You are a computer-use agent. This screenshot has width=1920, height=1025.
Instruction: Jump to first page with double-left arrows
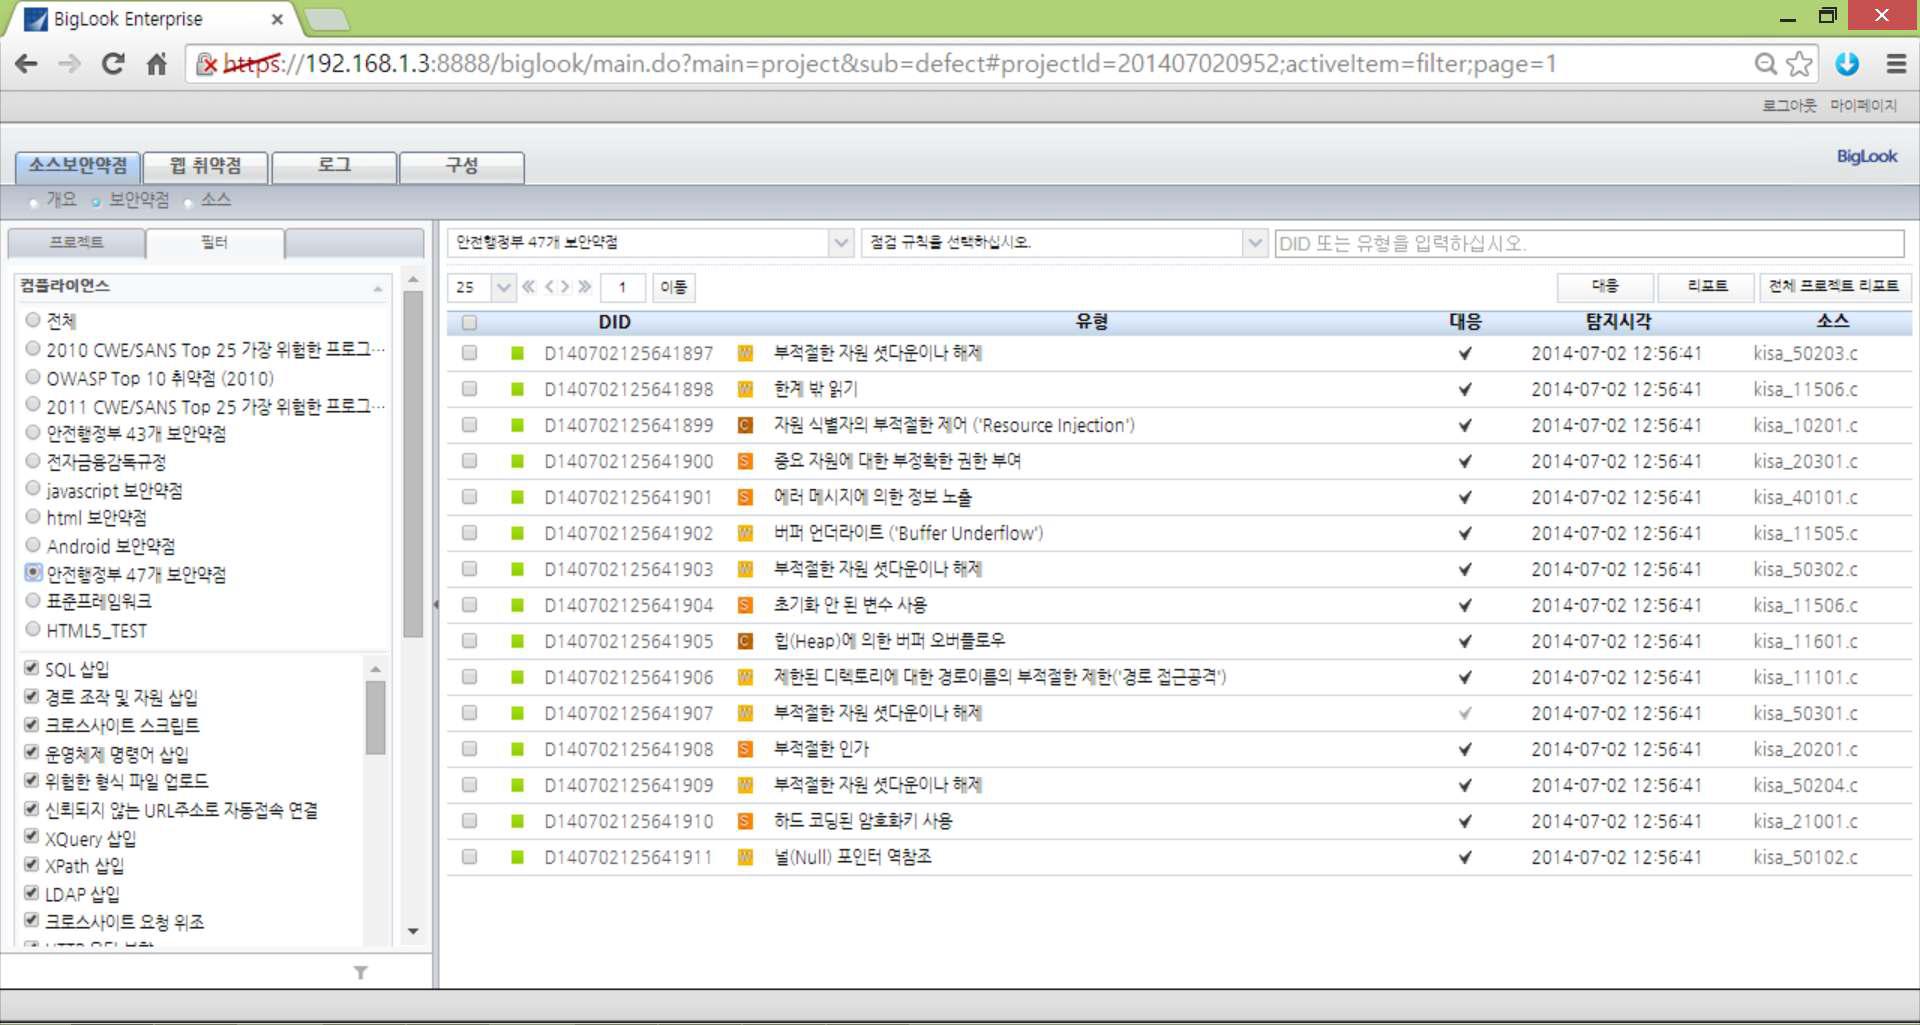tap(529, 287)
